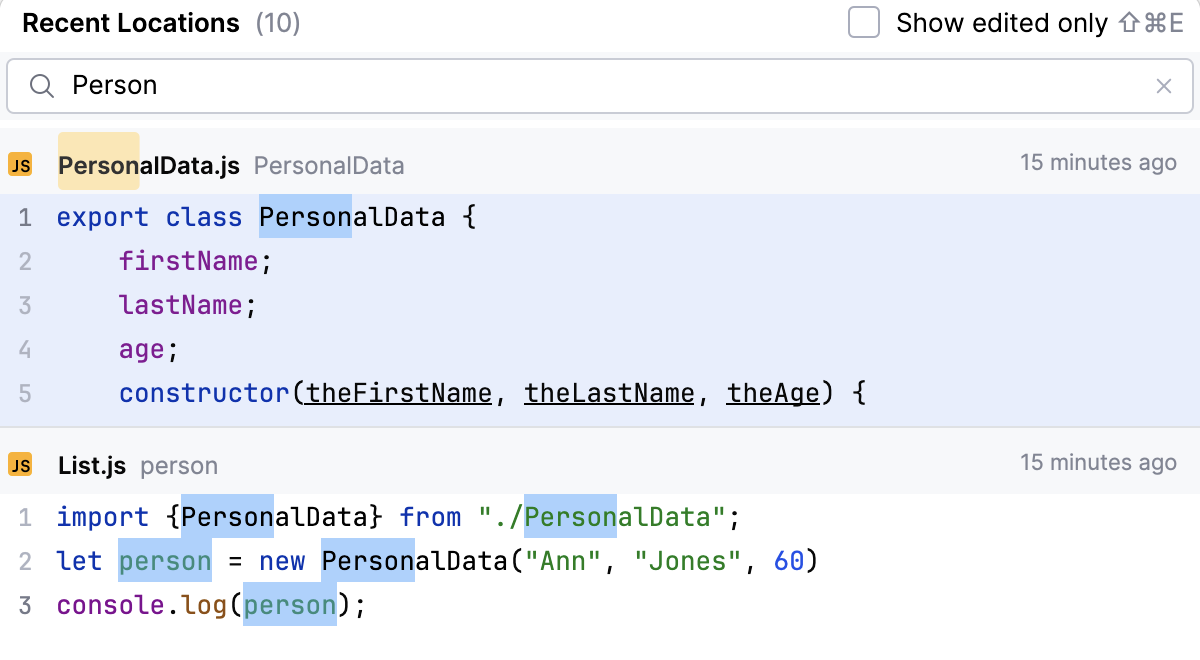
Task: Clear the search field with X icon
Action: pos(1163,86)
